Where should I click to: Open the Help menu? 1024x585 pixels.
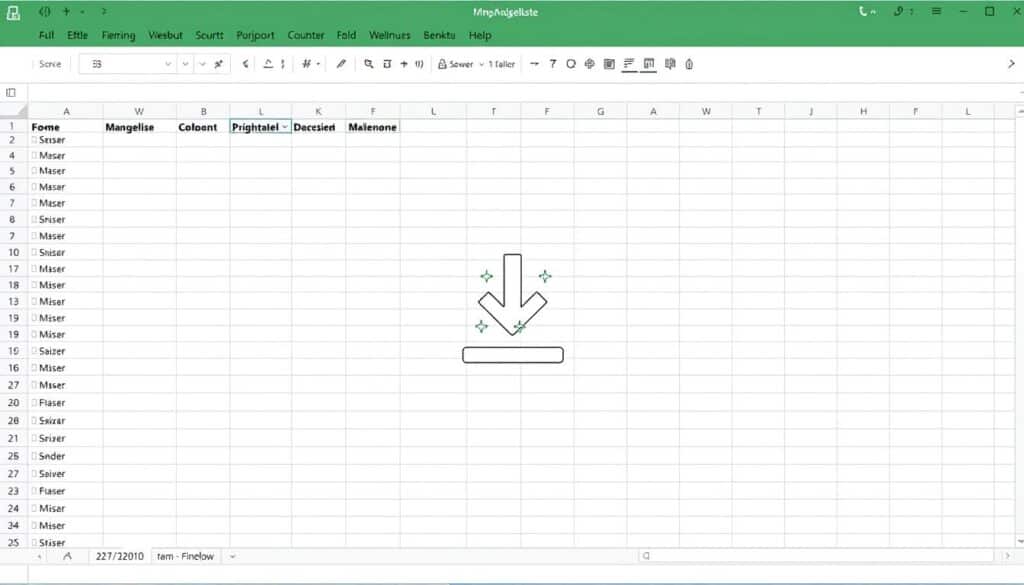479,35
